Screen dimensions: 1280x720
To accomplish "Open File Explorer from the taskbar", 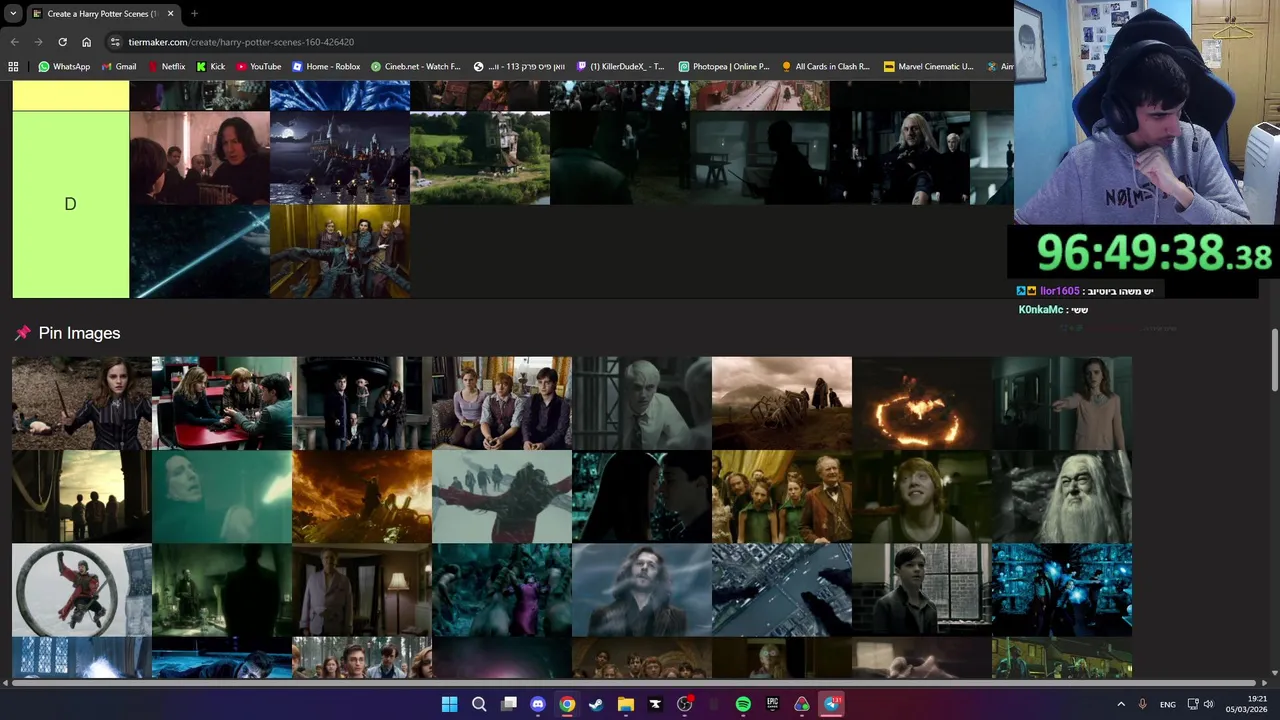I will click(626, 704).
